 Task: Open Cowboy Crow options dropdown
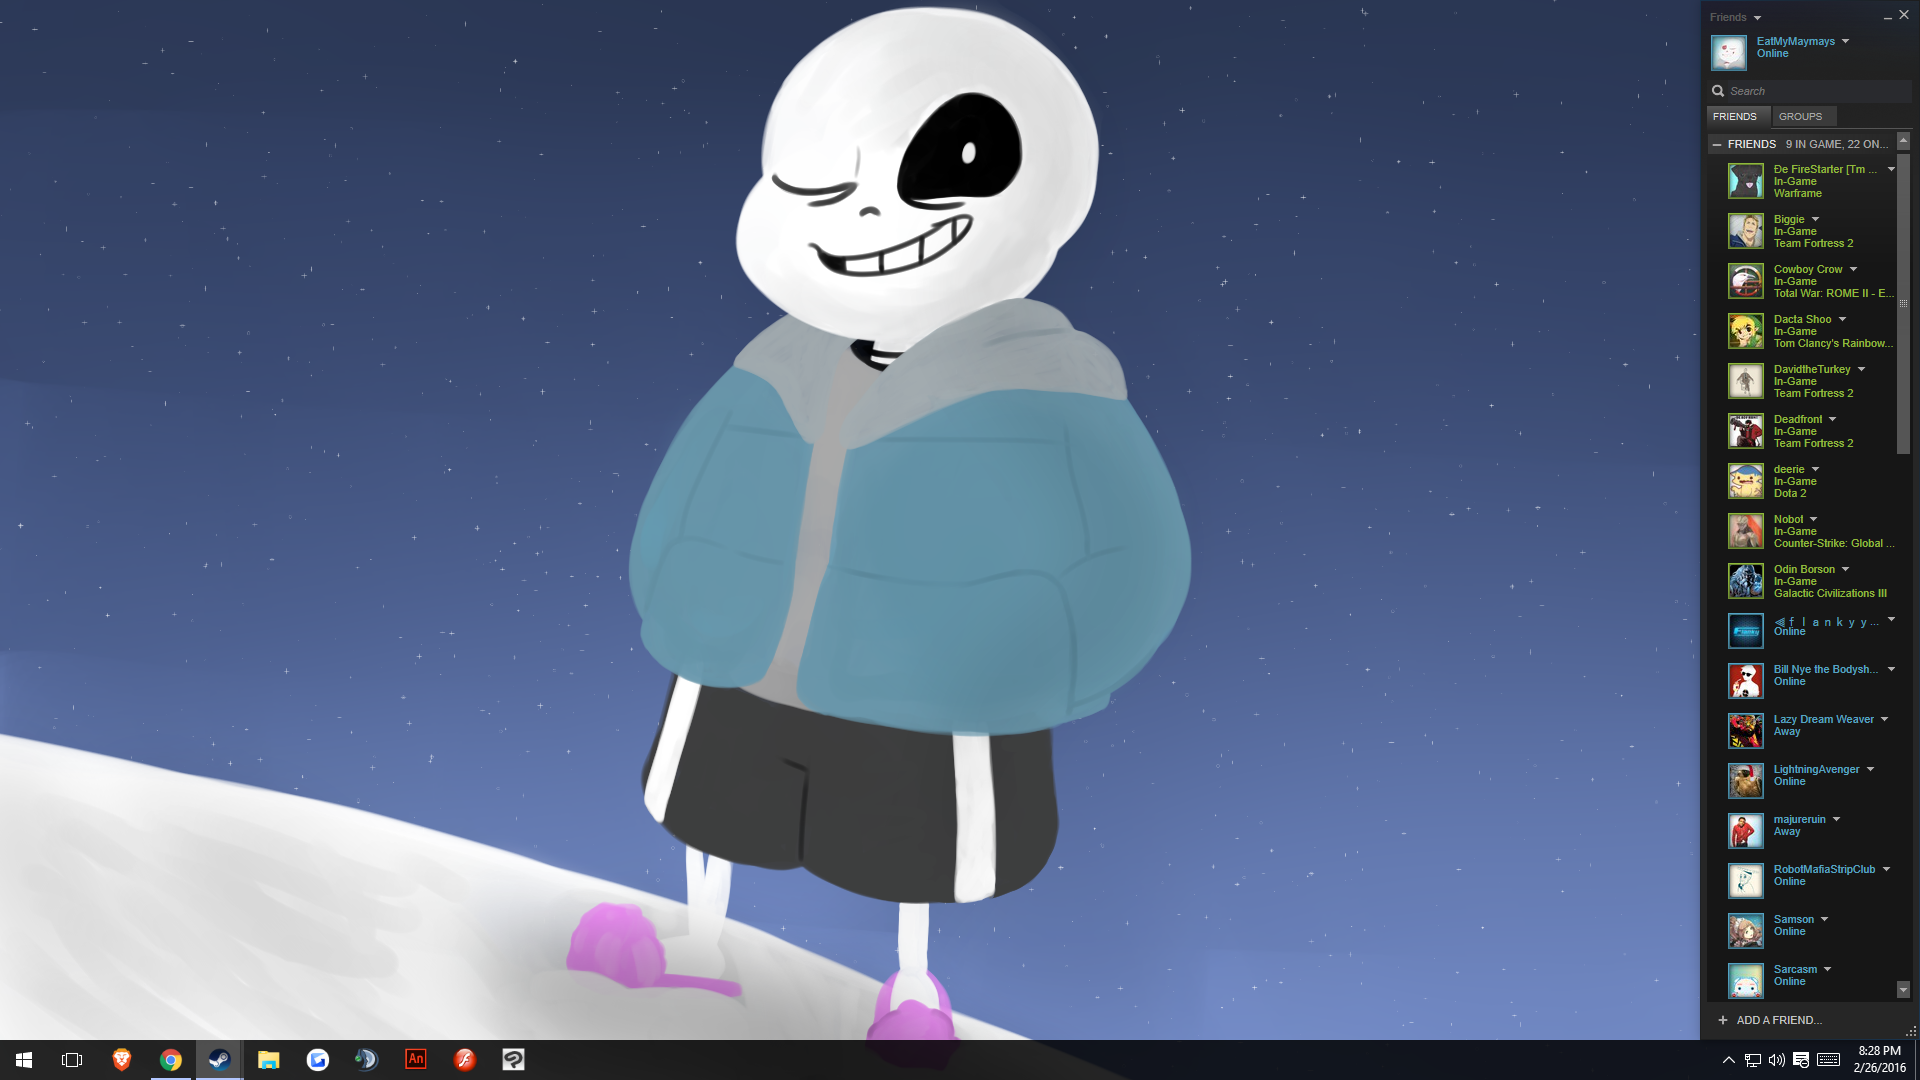pyautogui.click(x=1853, y=269)
